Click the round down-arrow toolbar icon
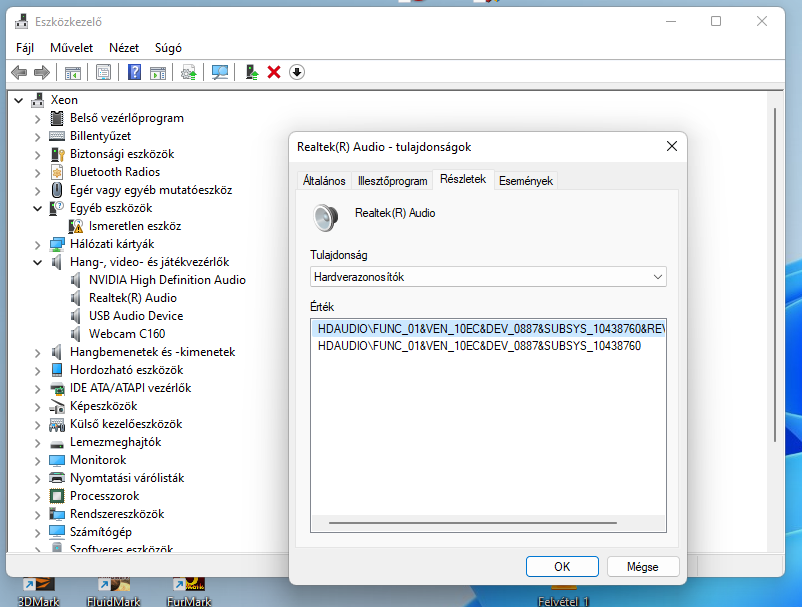802x607 pixels. coord(297,72)
